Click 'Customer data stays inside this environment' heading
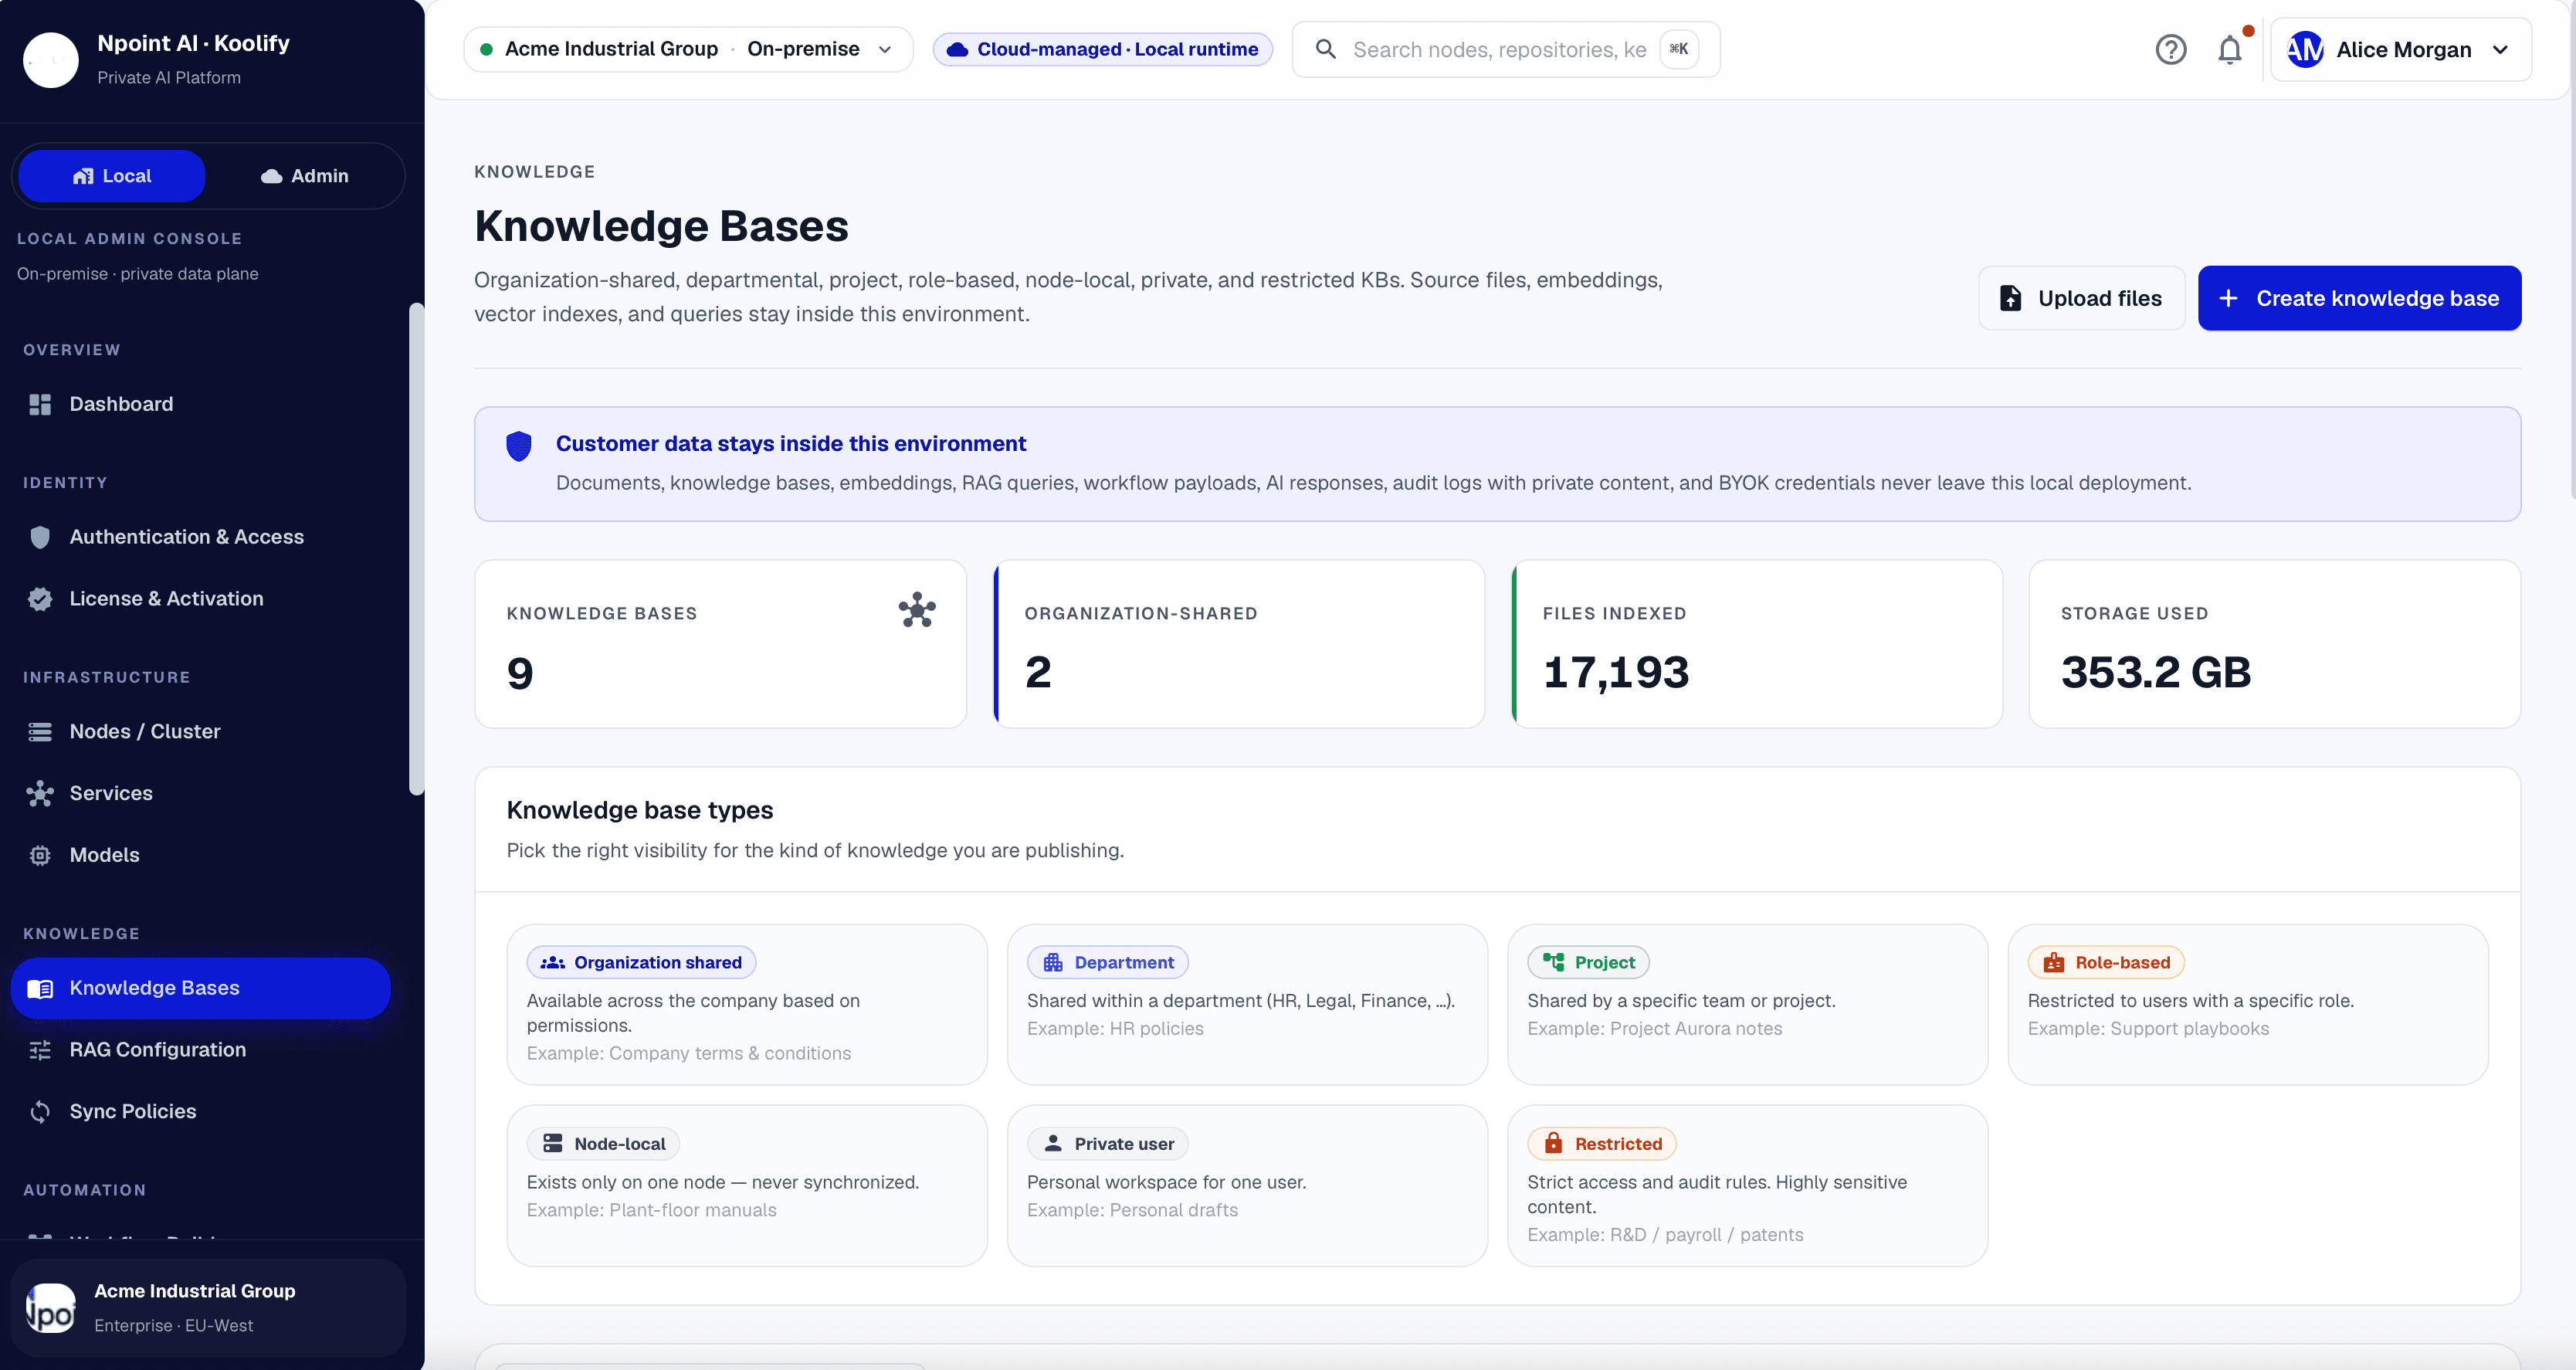This screenshot has height=1370, width=2576. coord(790,444)
